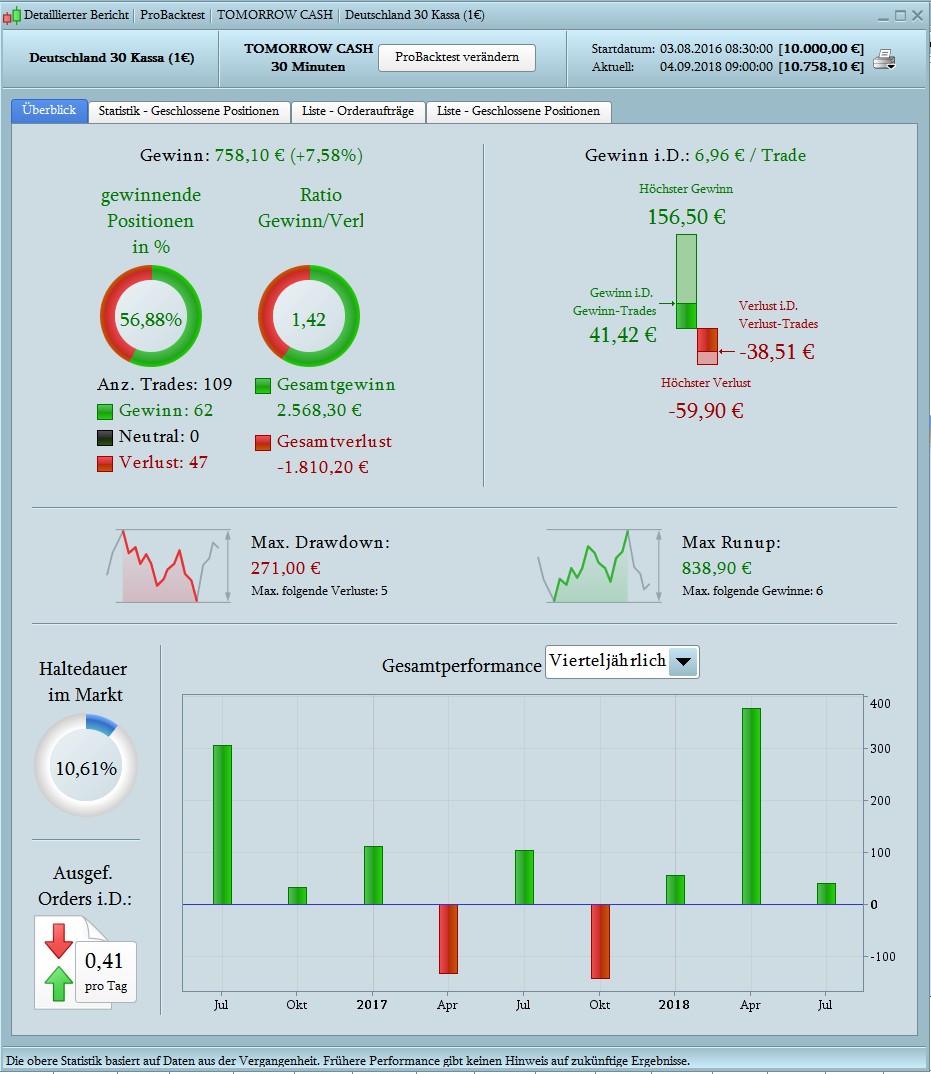
Task: Open the Vierteljährlich dropdown arrow
Action: 683,662
